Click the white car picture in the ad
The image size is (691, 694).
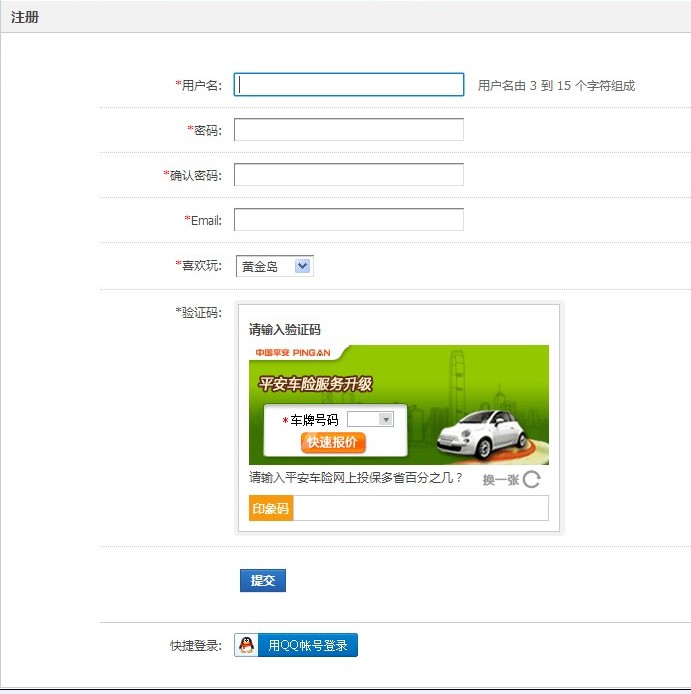(x=483, y=435)
